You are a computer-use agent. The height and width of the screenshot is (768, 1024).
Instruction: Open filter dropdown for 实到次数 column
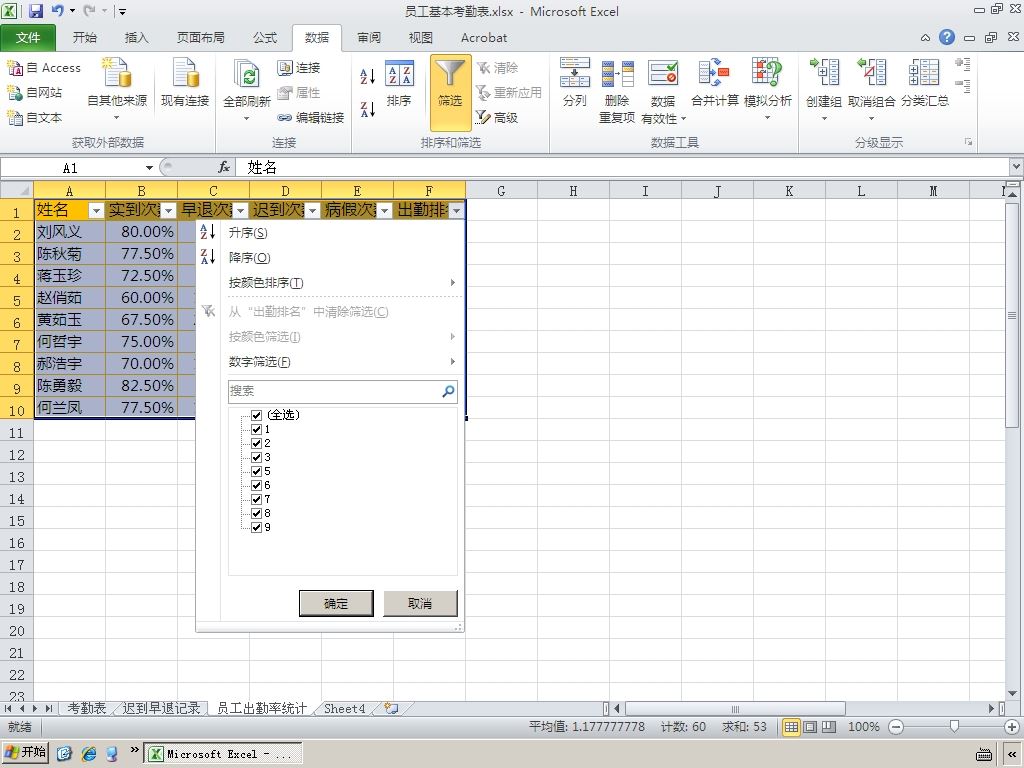coord(169,210)
